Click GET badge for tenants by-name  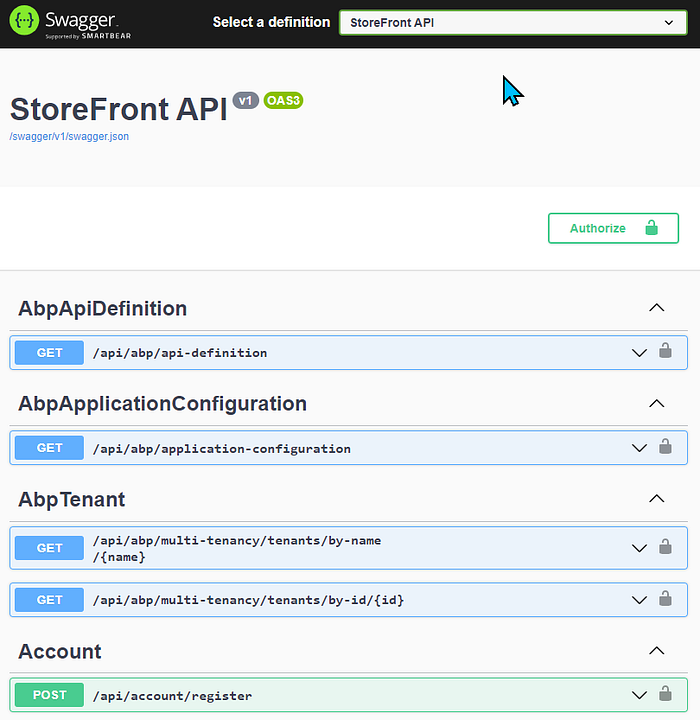pyautogui.click(x=49, y=548)
